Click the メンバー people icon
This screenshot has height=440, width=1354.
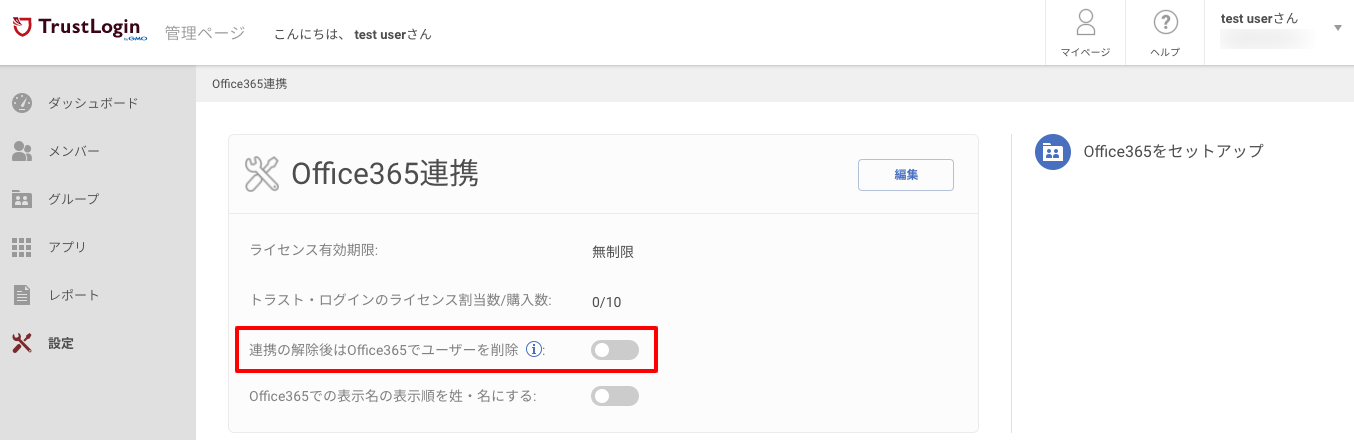tap(22, 151)
